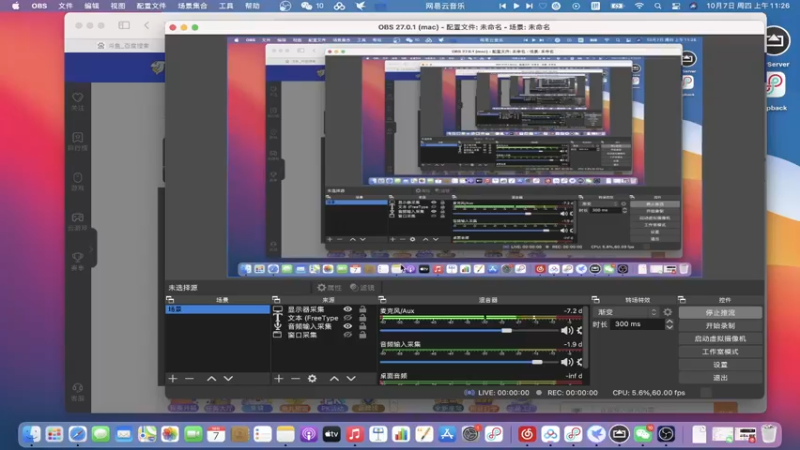Click the 停止推流 button
The height and width of the screenshot is (450, 800).
pos(720,312)
